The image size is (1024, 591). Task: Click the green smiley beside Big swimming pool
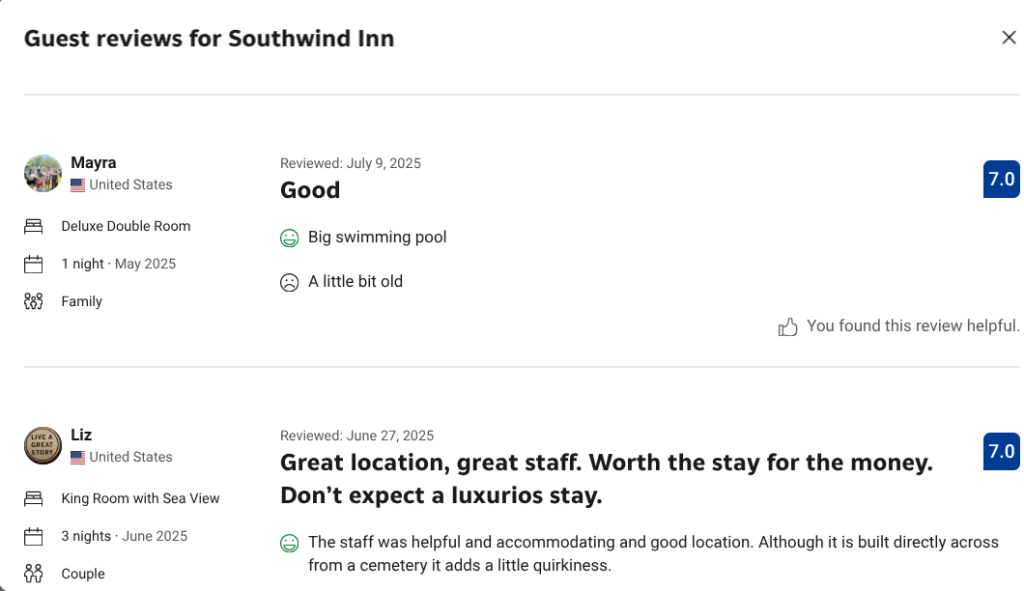289,238
